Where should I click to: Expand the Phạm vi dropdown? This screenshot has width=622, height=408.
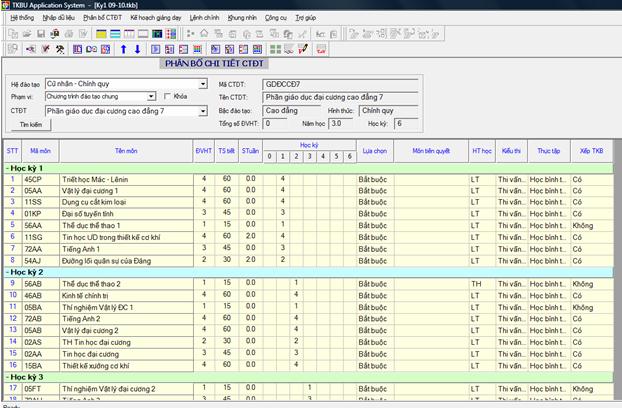click(151, 97)
